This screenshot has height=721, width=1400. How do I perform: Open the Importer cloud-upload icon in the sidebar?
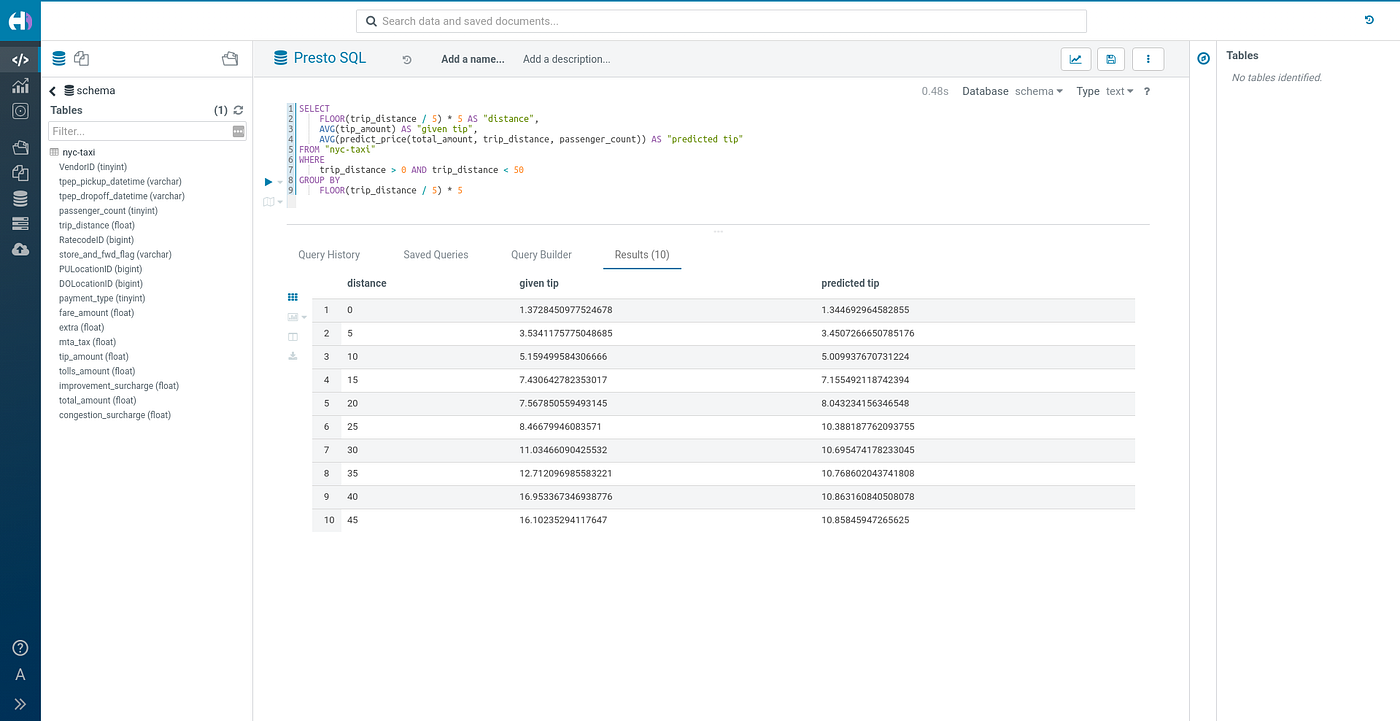tap(20, 249)
